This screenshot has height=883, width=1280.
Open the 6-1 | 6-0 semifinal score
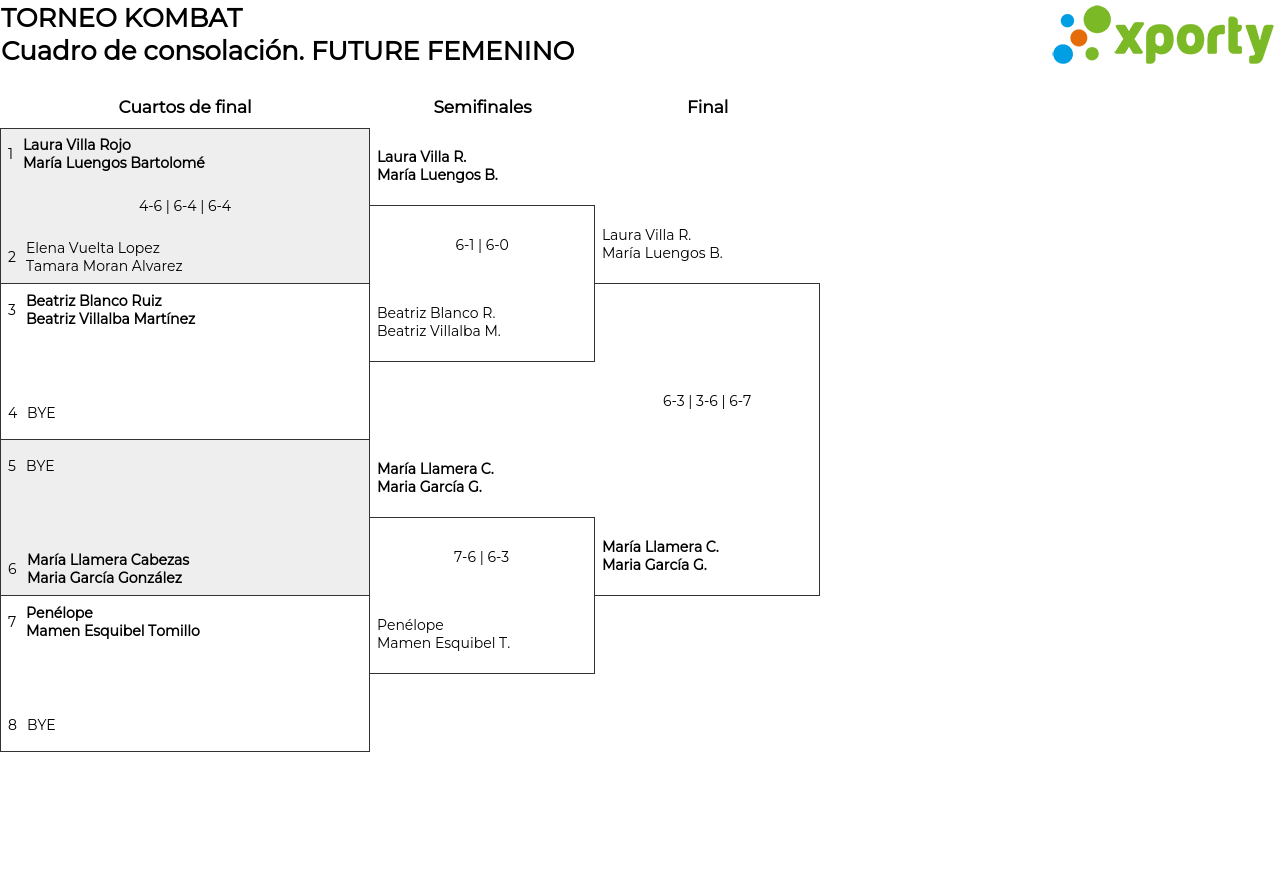482,245
